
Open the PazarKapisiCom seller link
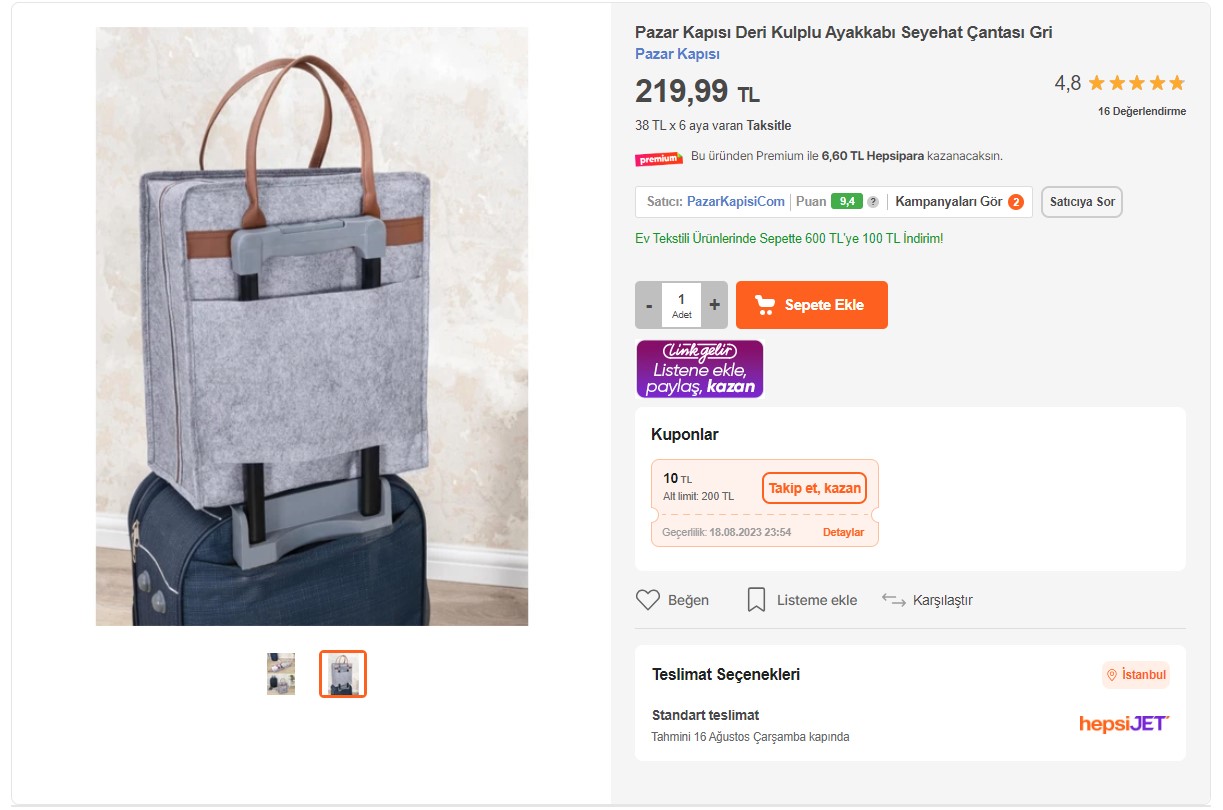tap(736, 202)
